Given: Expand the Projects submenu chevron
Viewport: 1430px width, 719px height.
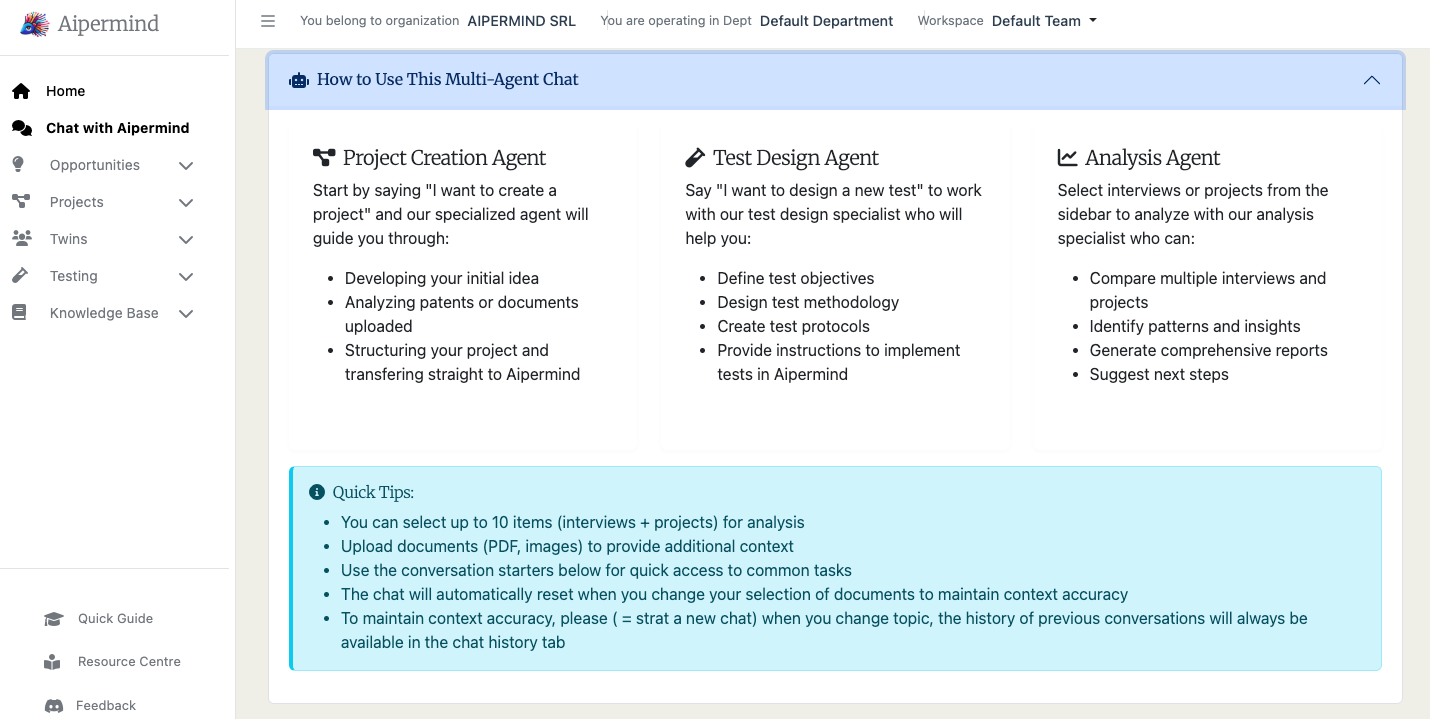Looking at the screenshot, I should pos(185,203).
